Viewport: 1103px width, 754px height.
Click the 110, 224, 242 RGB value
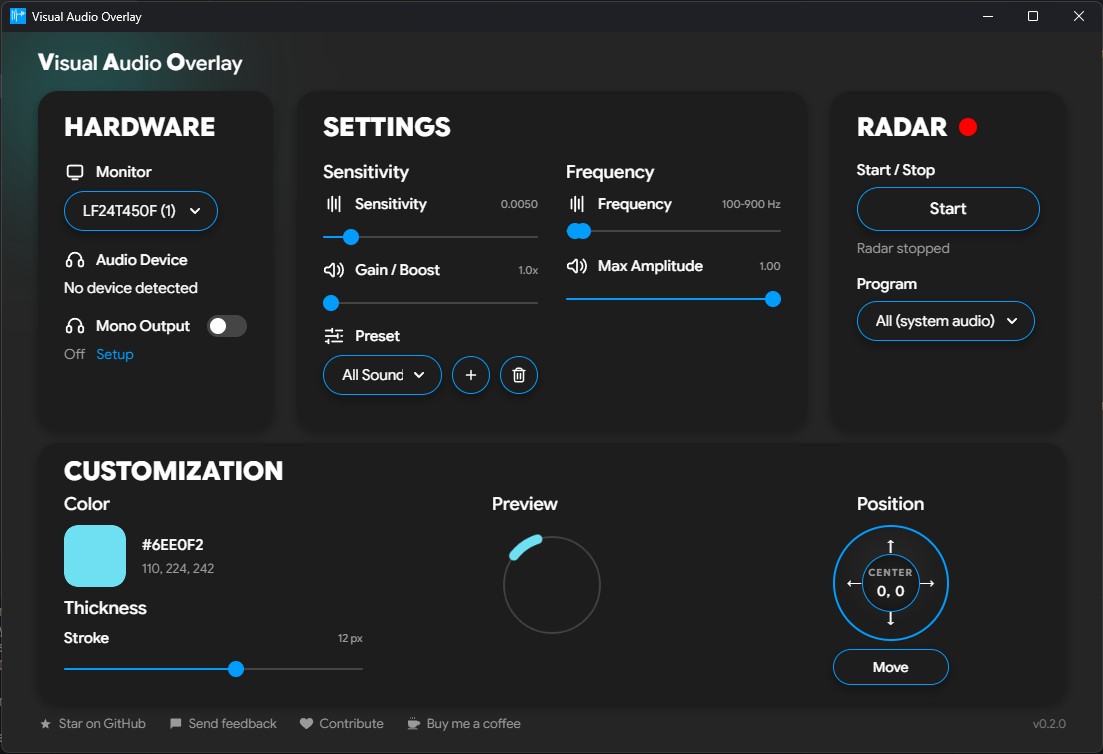point(178,568)
